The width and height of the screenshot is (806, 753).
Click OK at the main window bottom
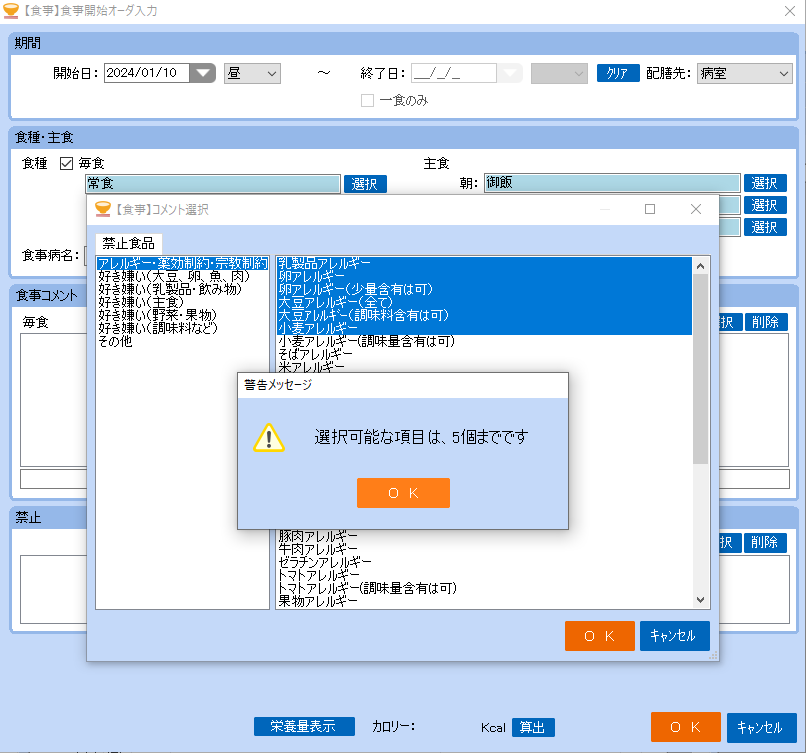[685, 727]
